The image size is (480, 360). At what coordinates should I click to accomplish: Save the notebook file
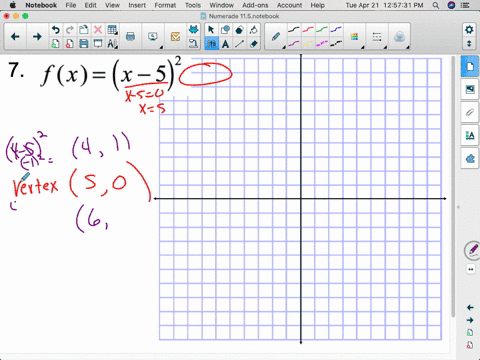83,43
